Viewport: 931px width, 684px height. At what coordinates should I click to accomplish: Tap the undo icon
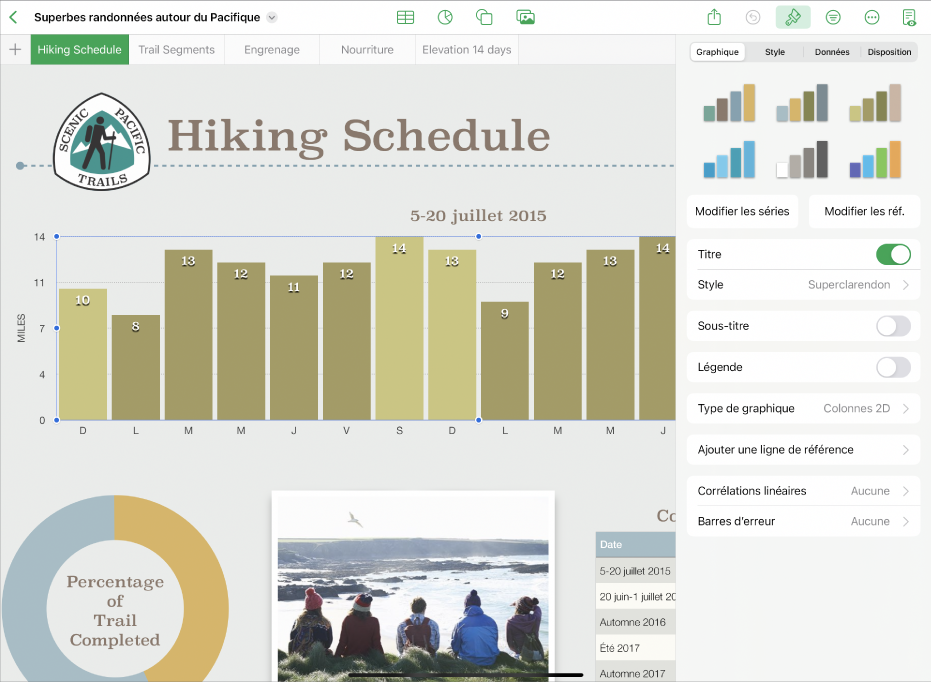click(753, 17)
